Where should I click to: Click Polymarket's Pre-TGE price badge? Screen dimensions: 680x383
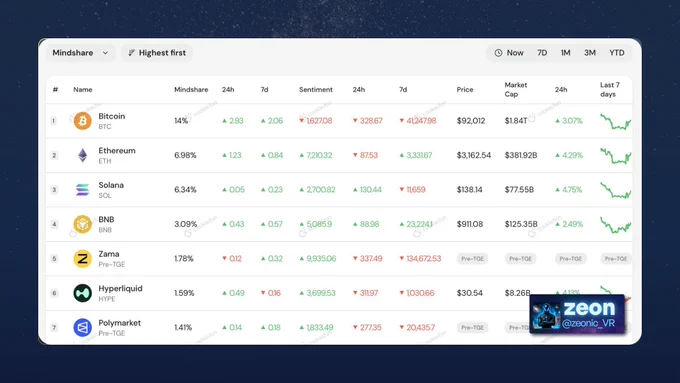(x=472, y=327)
